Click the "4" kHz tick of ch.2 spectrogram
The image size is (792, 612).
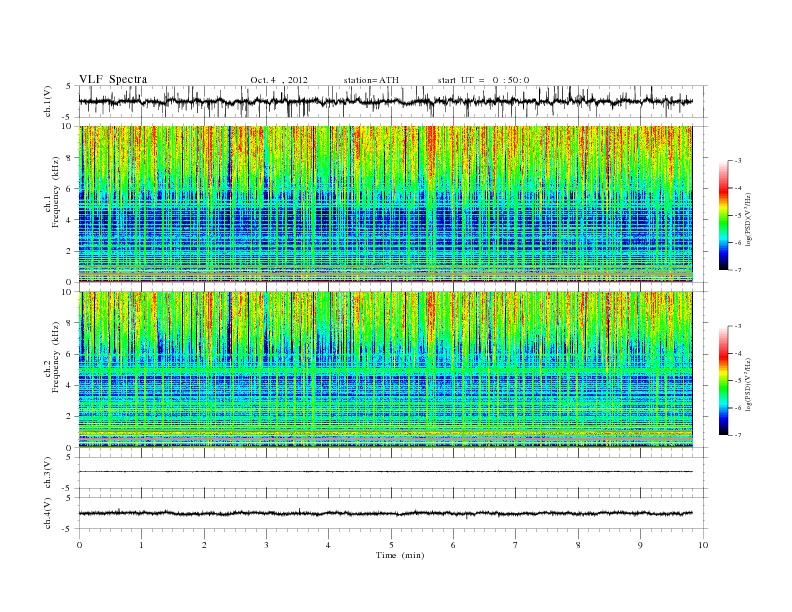(69, 385)
